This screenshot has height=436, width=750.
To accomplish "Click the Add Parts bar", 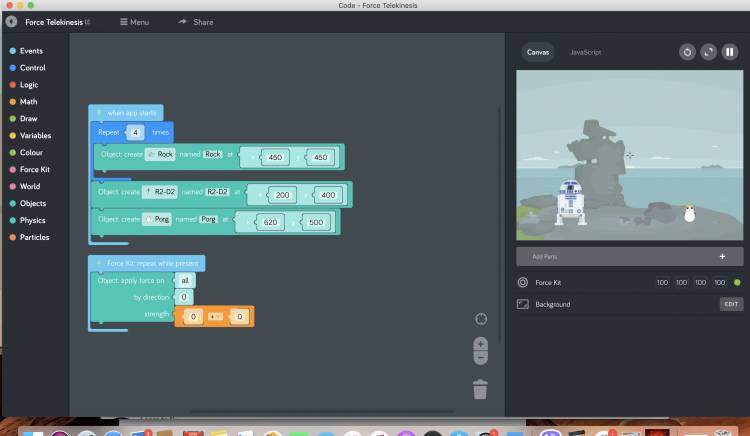I will tap(629, 257).
